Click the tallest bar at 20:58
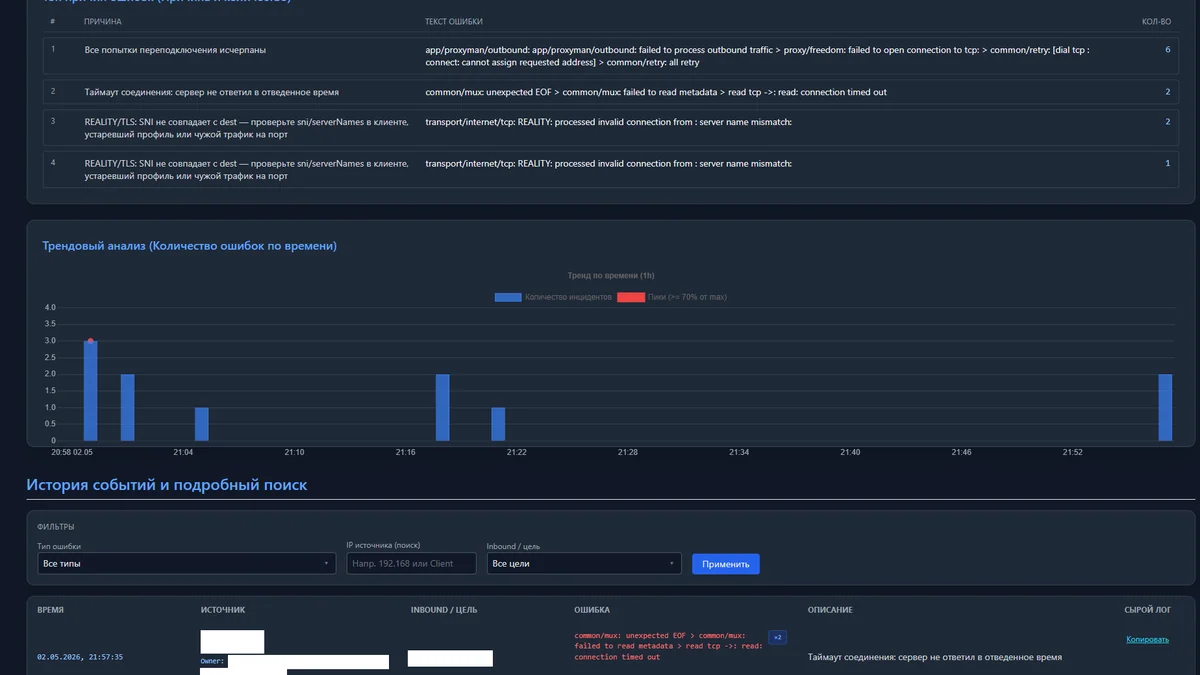Image resolution: width=1200 pixels, height=675 pixels. pyautogui.click(x=90, y=391)
